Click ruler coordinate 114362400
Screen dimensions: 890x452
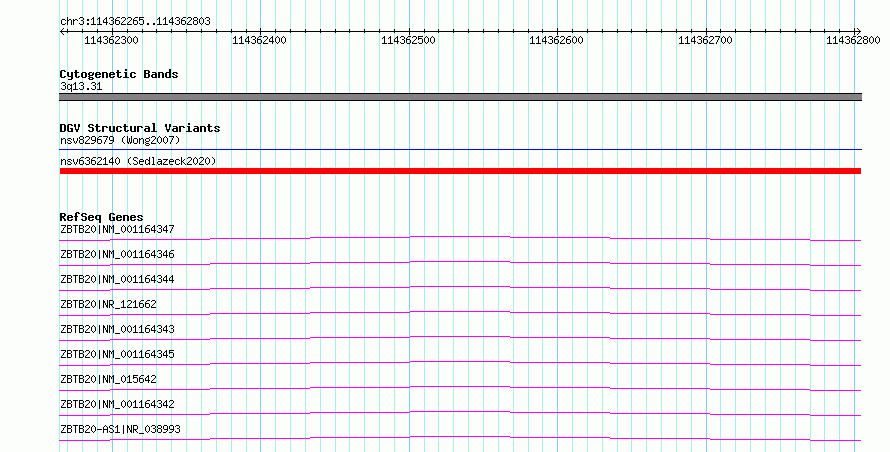pos(259,40)
